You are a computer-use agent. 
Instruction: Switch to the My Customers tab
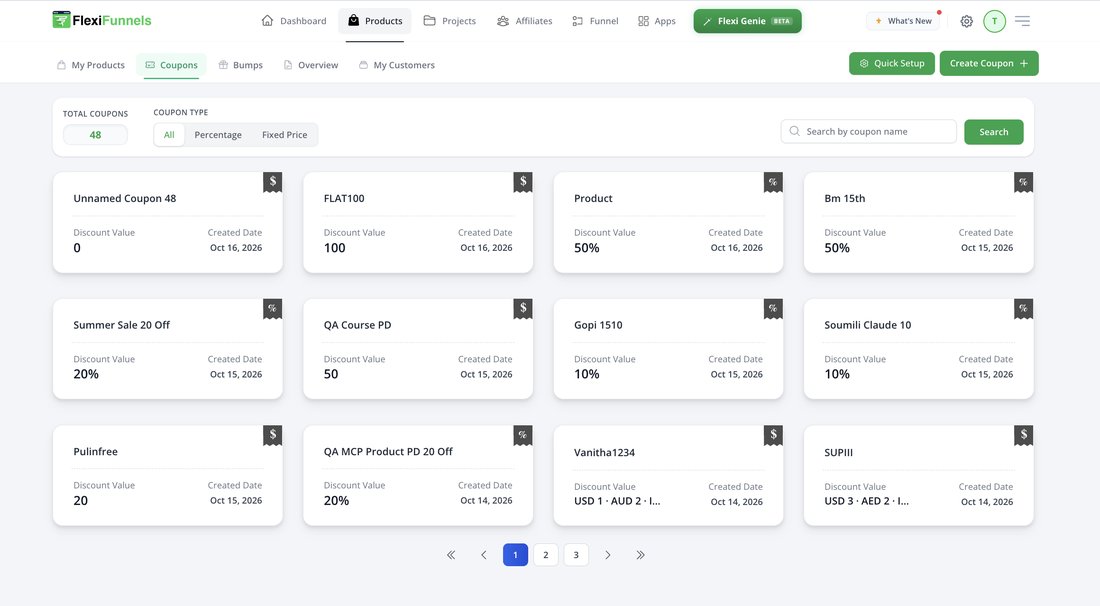(x=397, y=65)
